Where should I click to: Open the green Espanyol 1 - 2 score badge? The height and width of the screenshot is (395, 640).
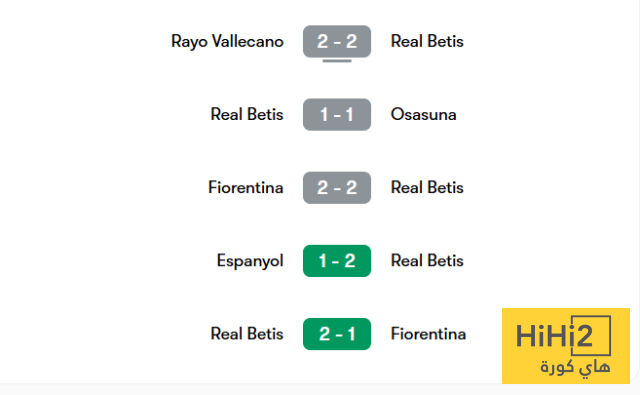(x=337, y=261)
